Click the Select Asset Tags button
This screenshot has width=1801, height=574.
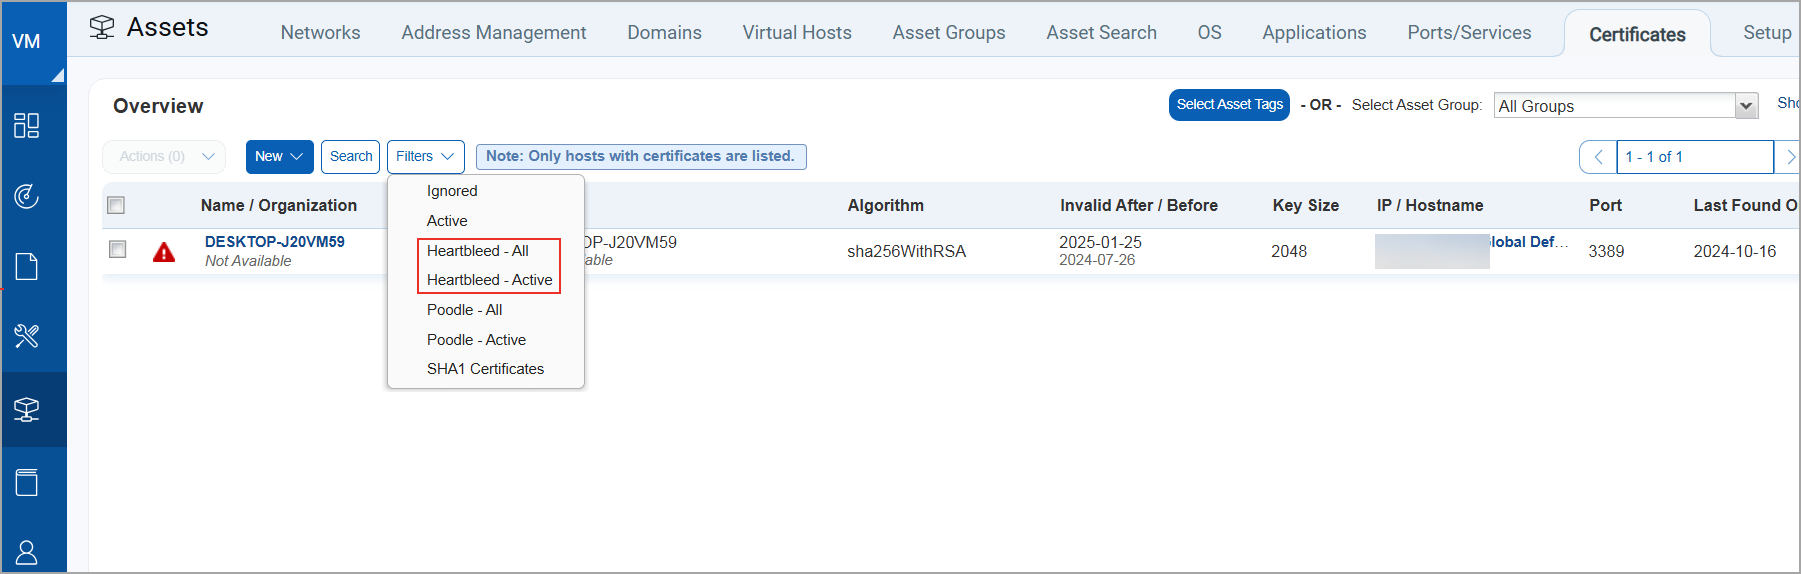coord(1229,105)
